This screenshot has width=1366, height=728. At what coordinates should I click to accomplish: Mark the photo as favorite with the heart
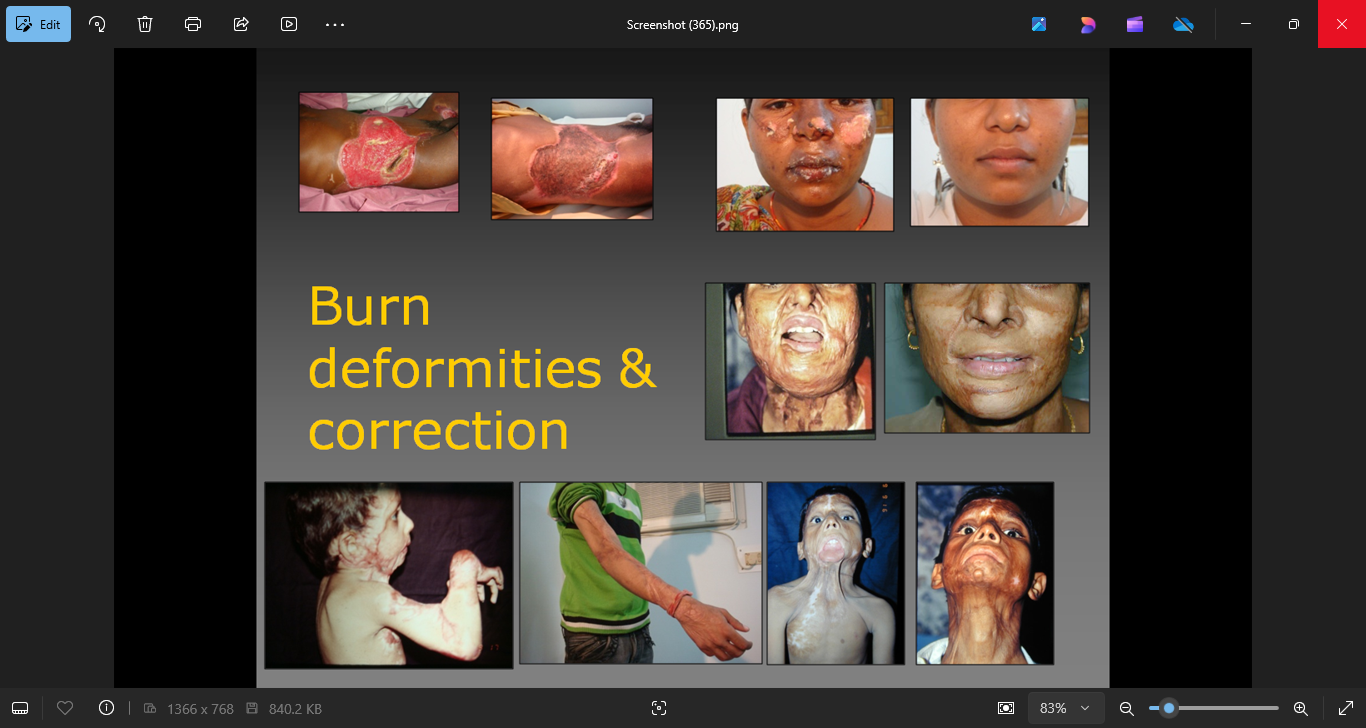pos(65,708)
